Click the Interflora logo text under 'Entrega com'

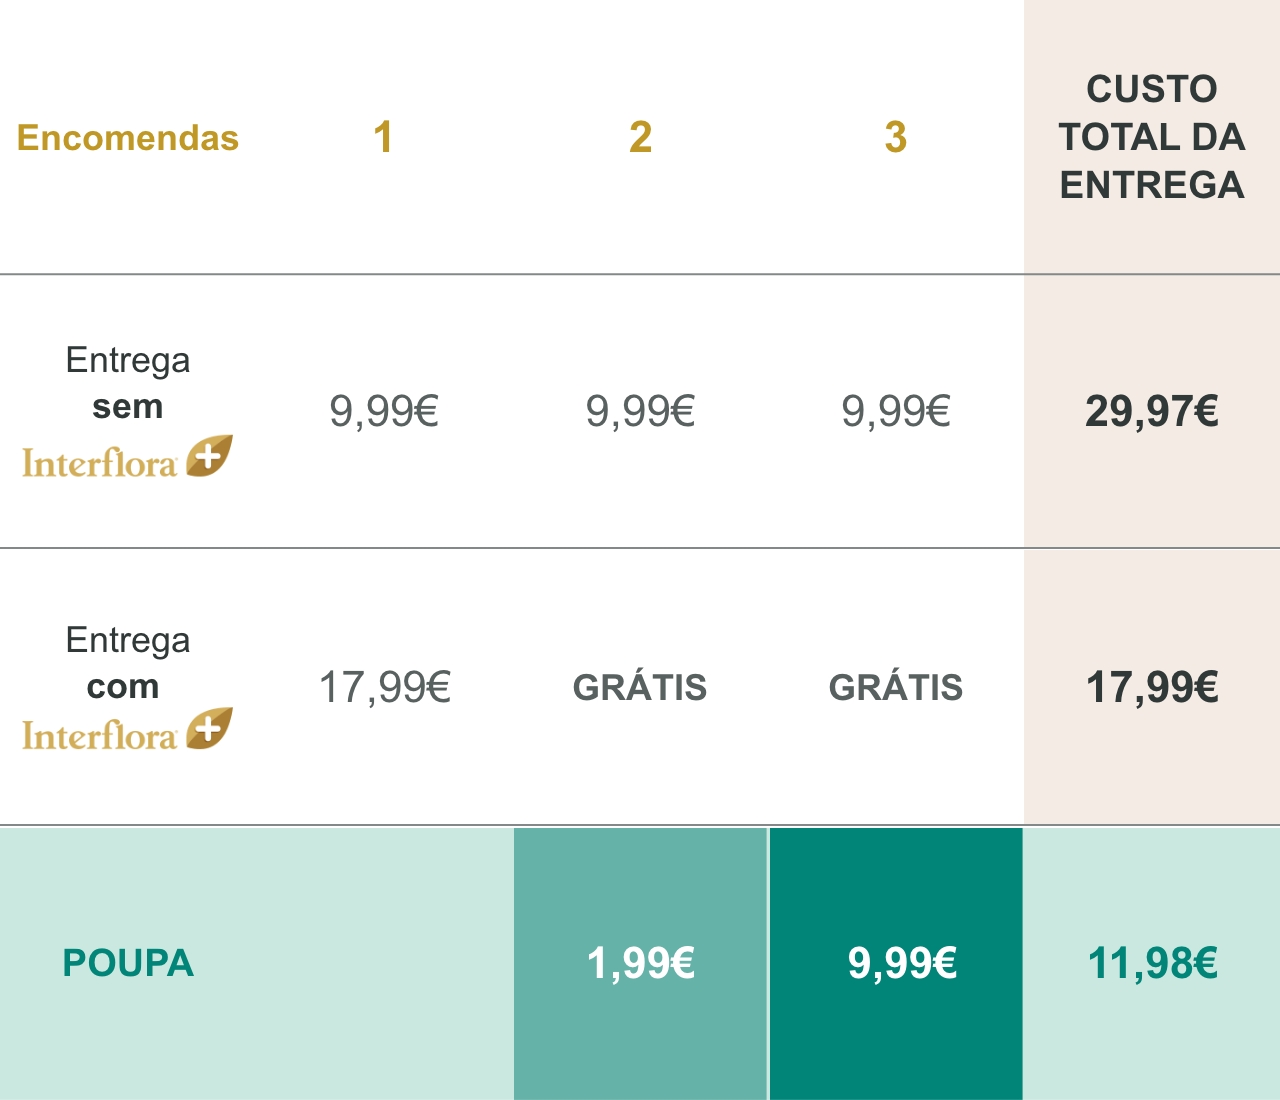point(100,735)
